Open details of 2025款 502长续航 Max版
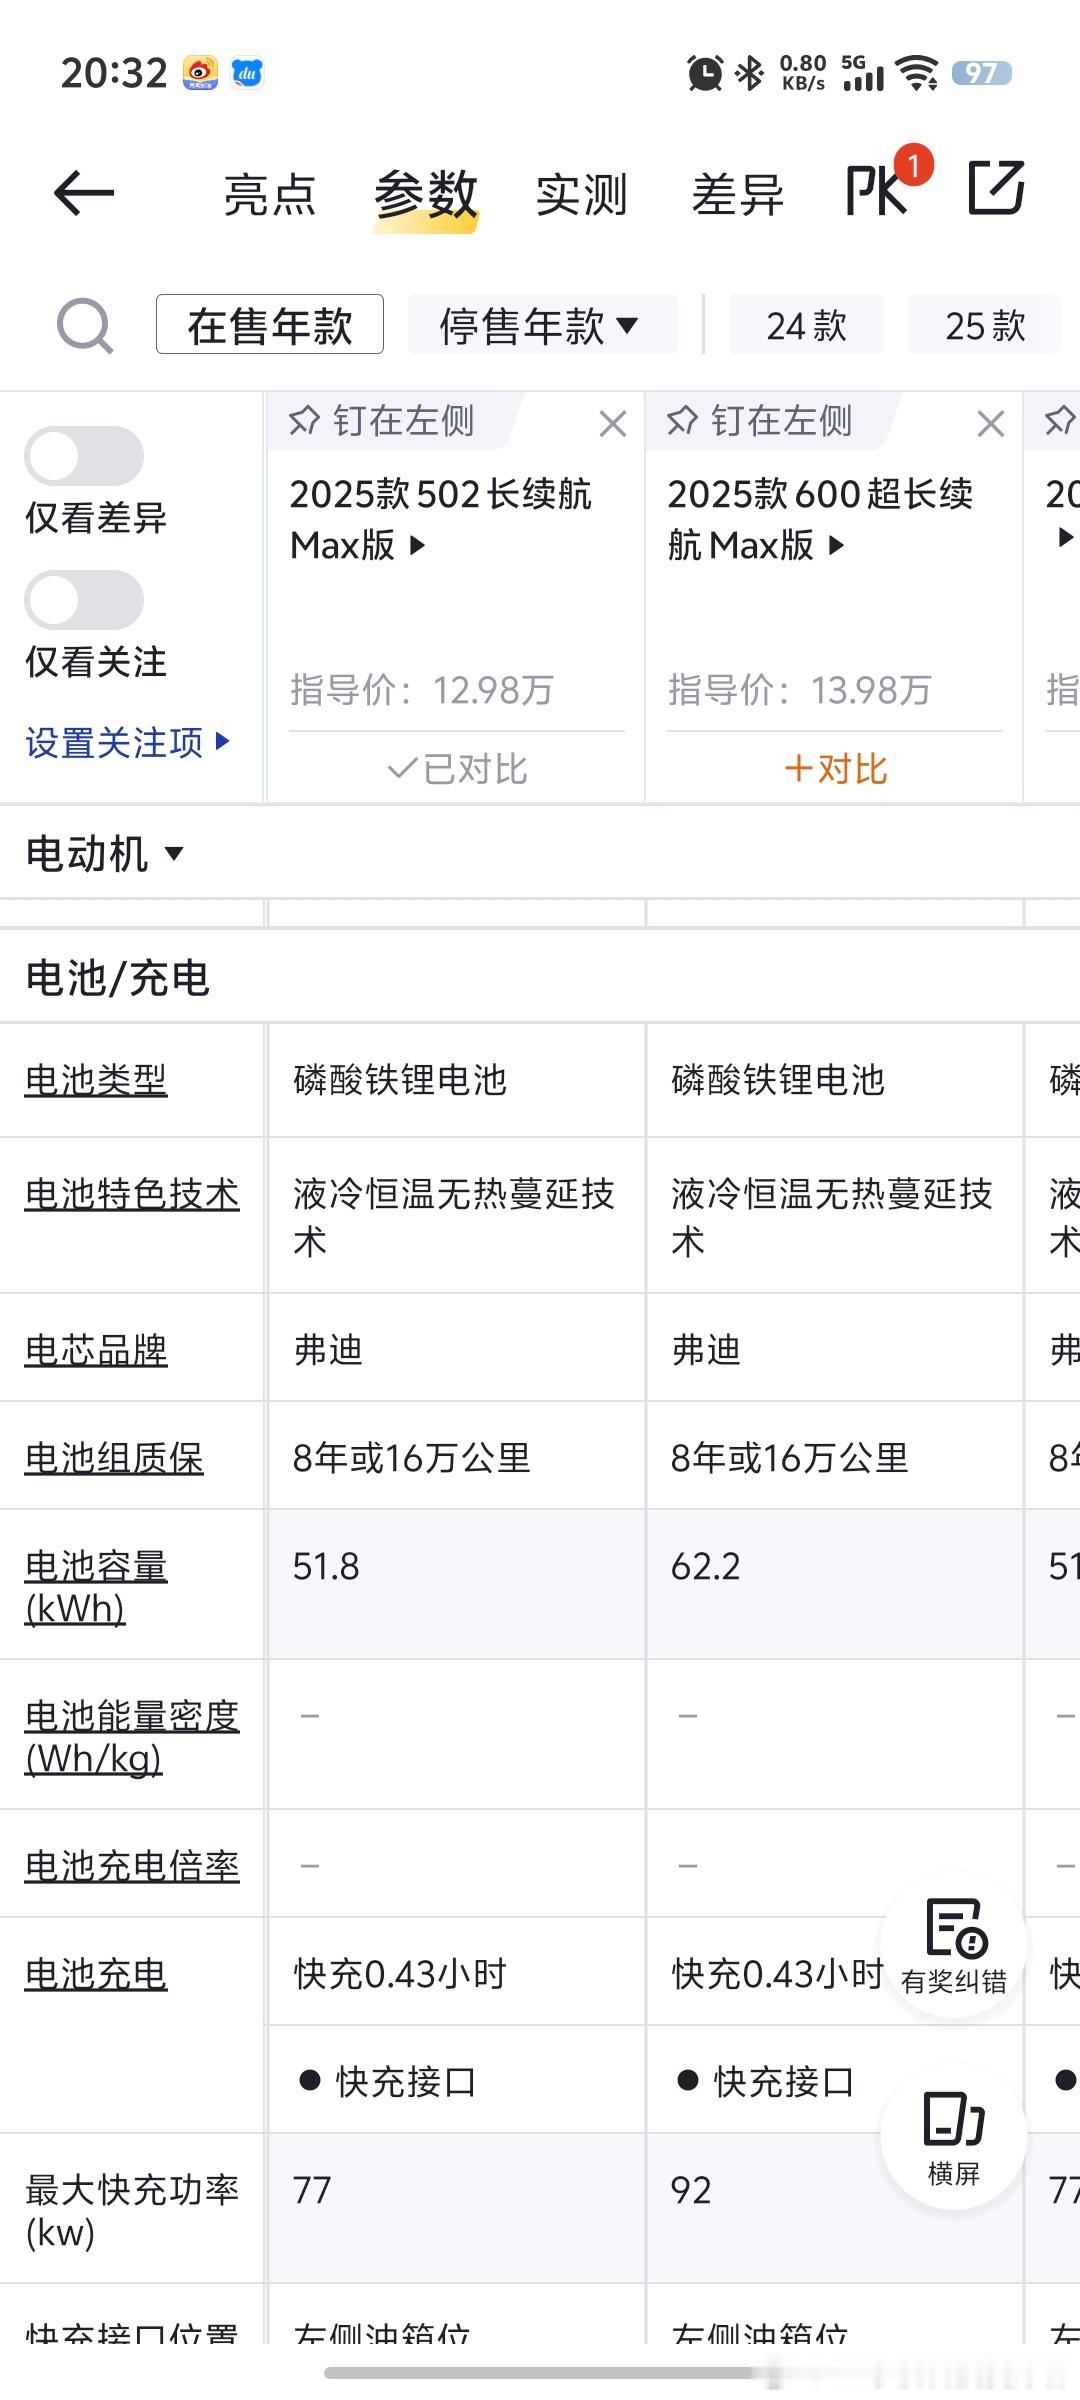This screenshot has height=2400, width=1080. click(x=440, y=519)
